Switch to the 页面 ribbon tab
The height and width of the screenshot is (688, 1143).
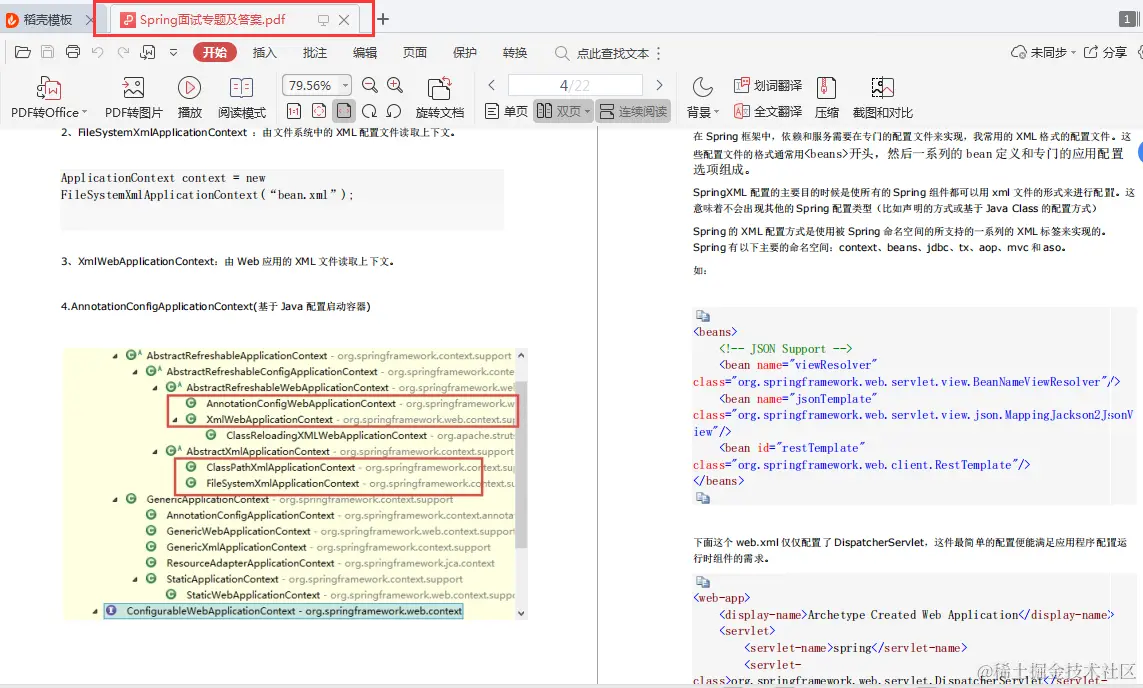tap(415, 52)
